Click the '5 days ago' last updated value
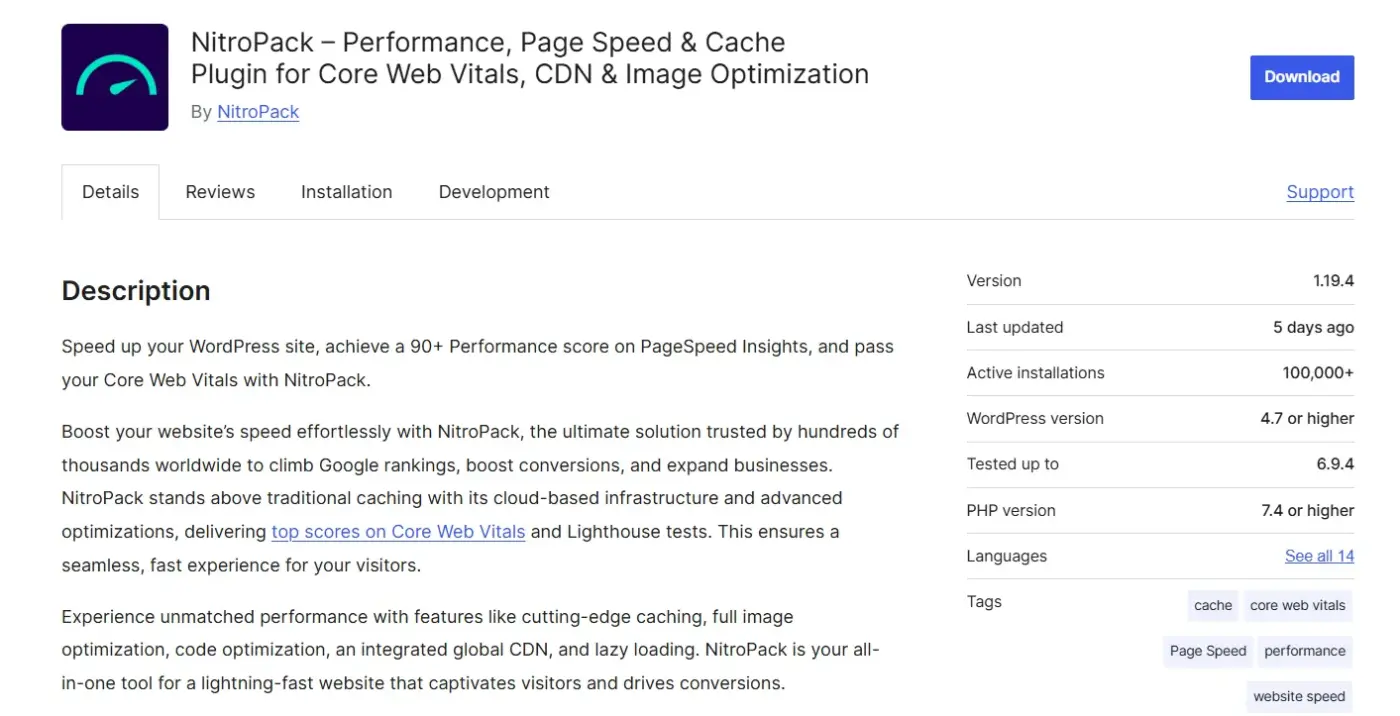Screen dimensions: 1400x716 (1313, 327)
